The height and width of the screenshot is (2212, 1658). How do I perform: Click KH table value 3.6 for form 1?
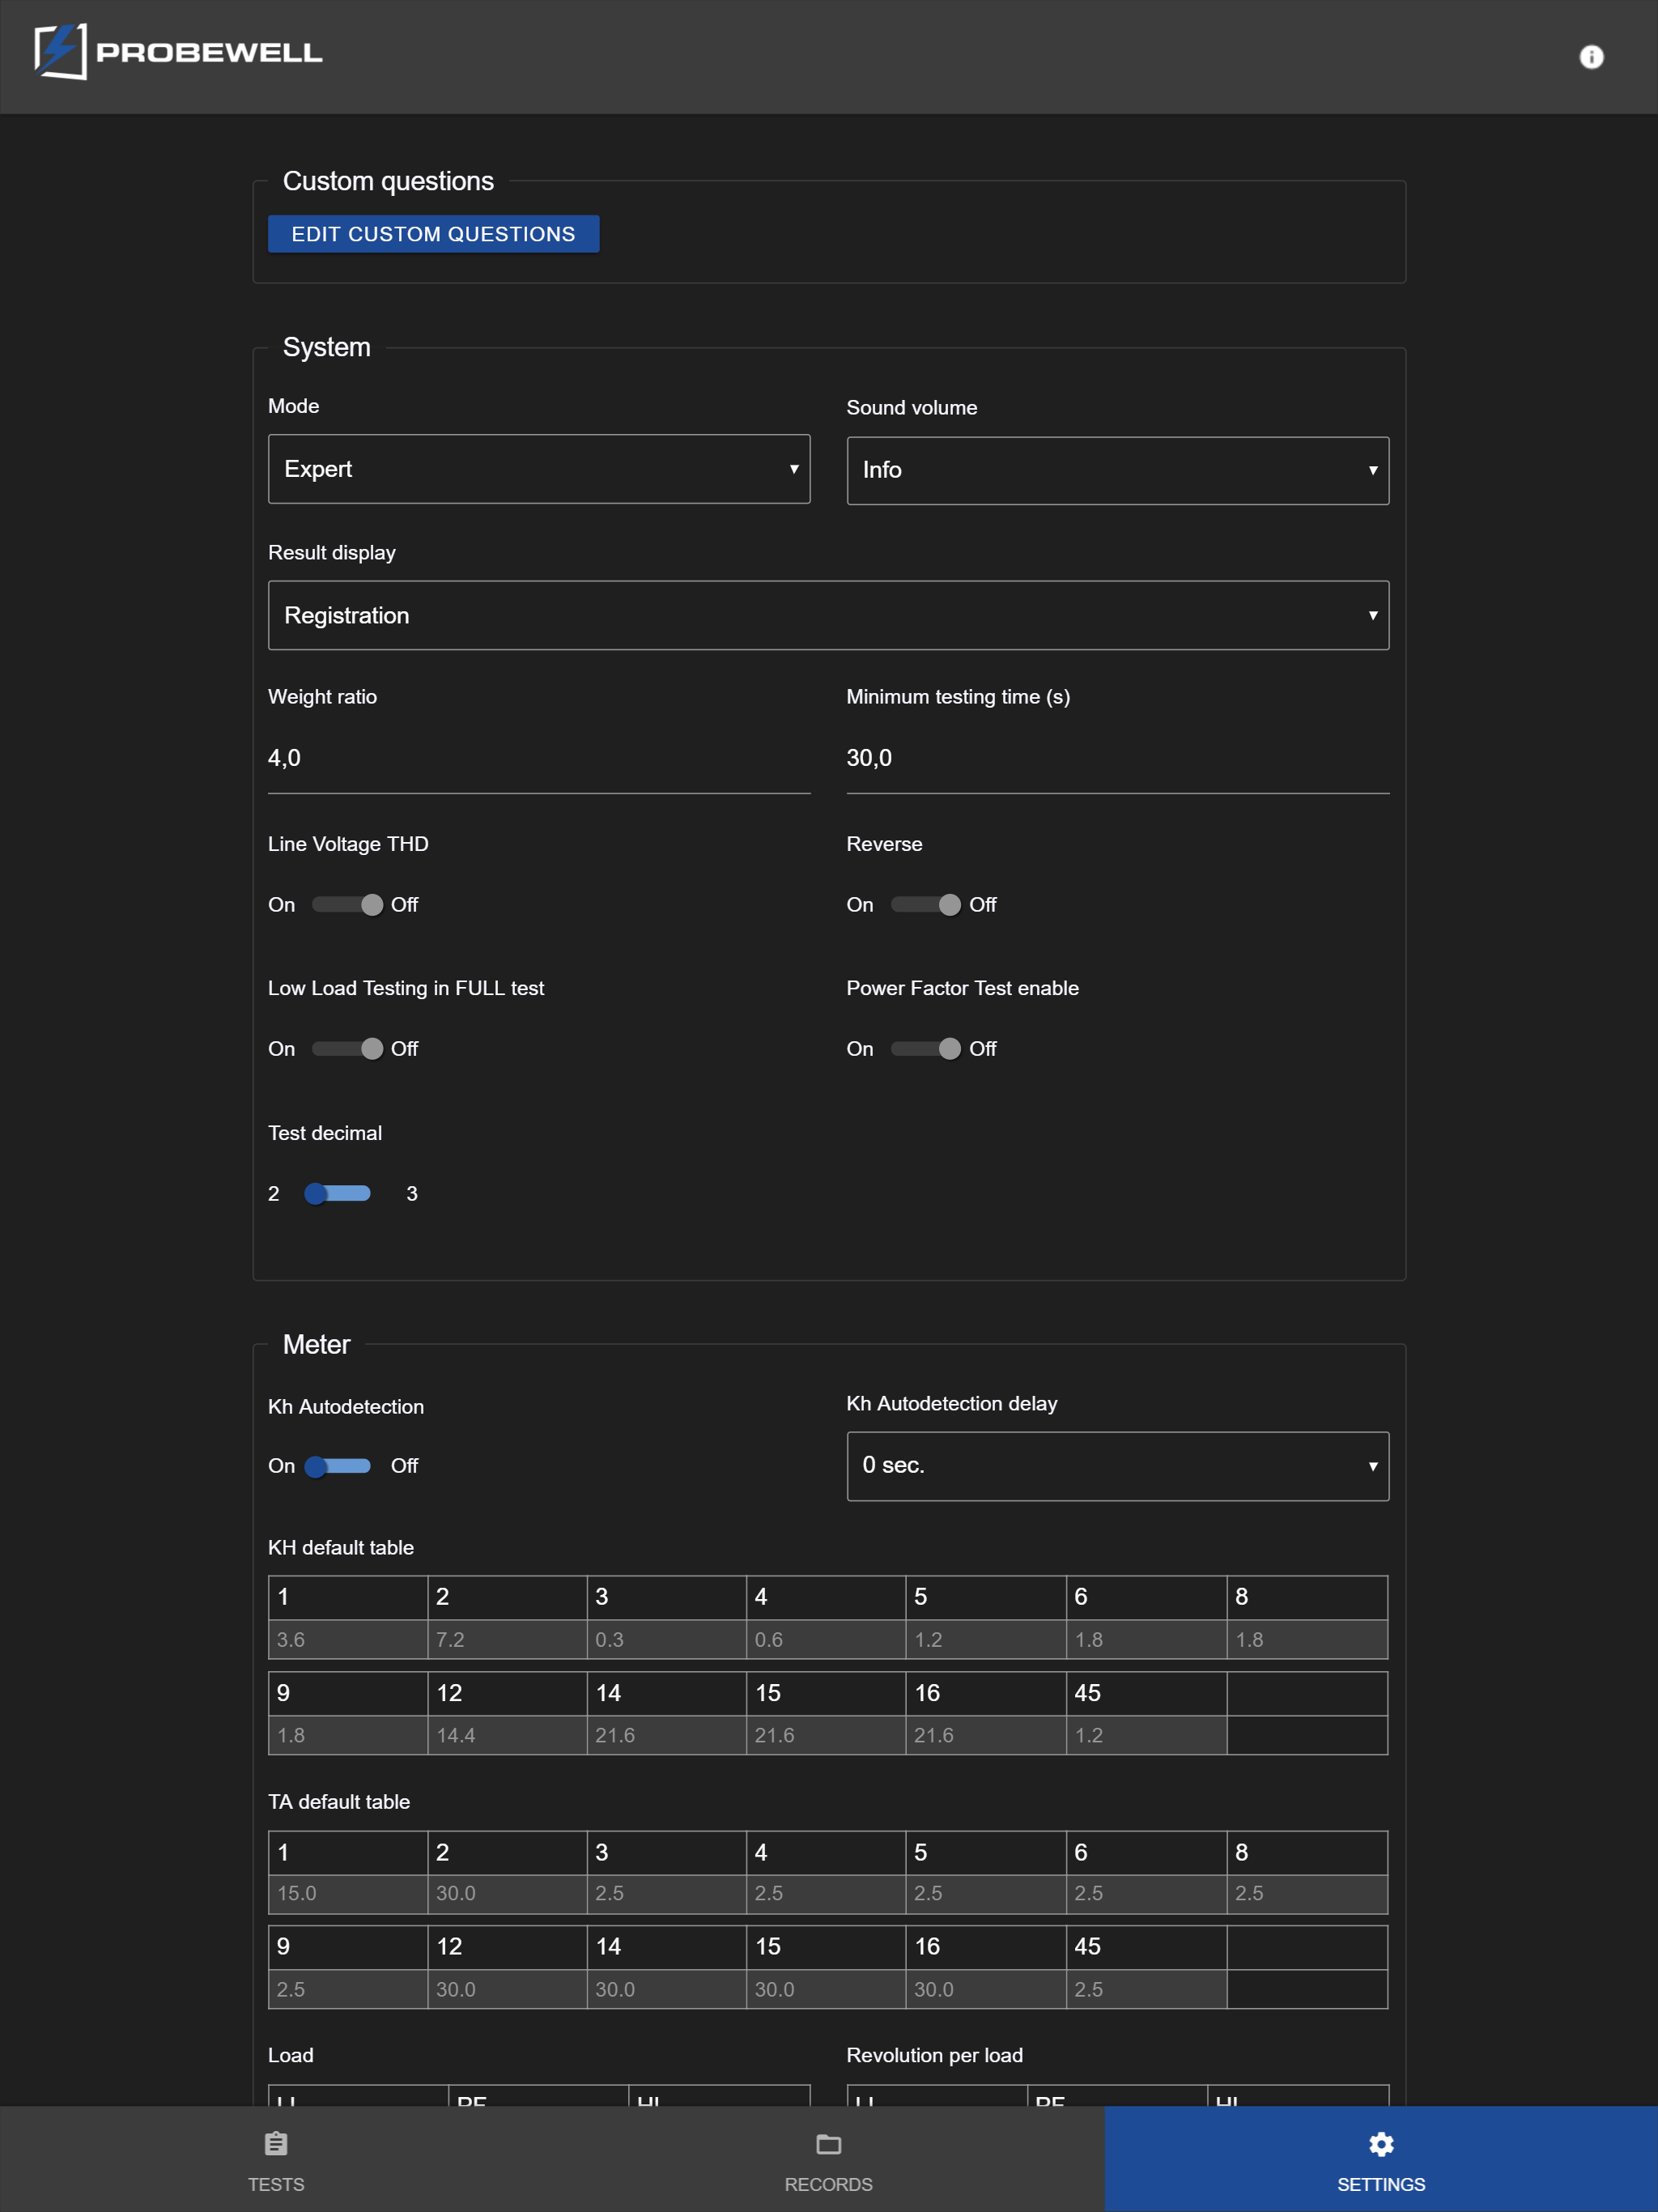(x=348, y=1639)
